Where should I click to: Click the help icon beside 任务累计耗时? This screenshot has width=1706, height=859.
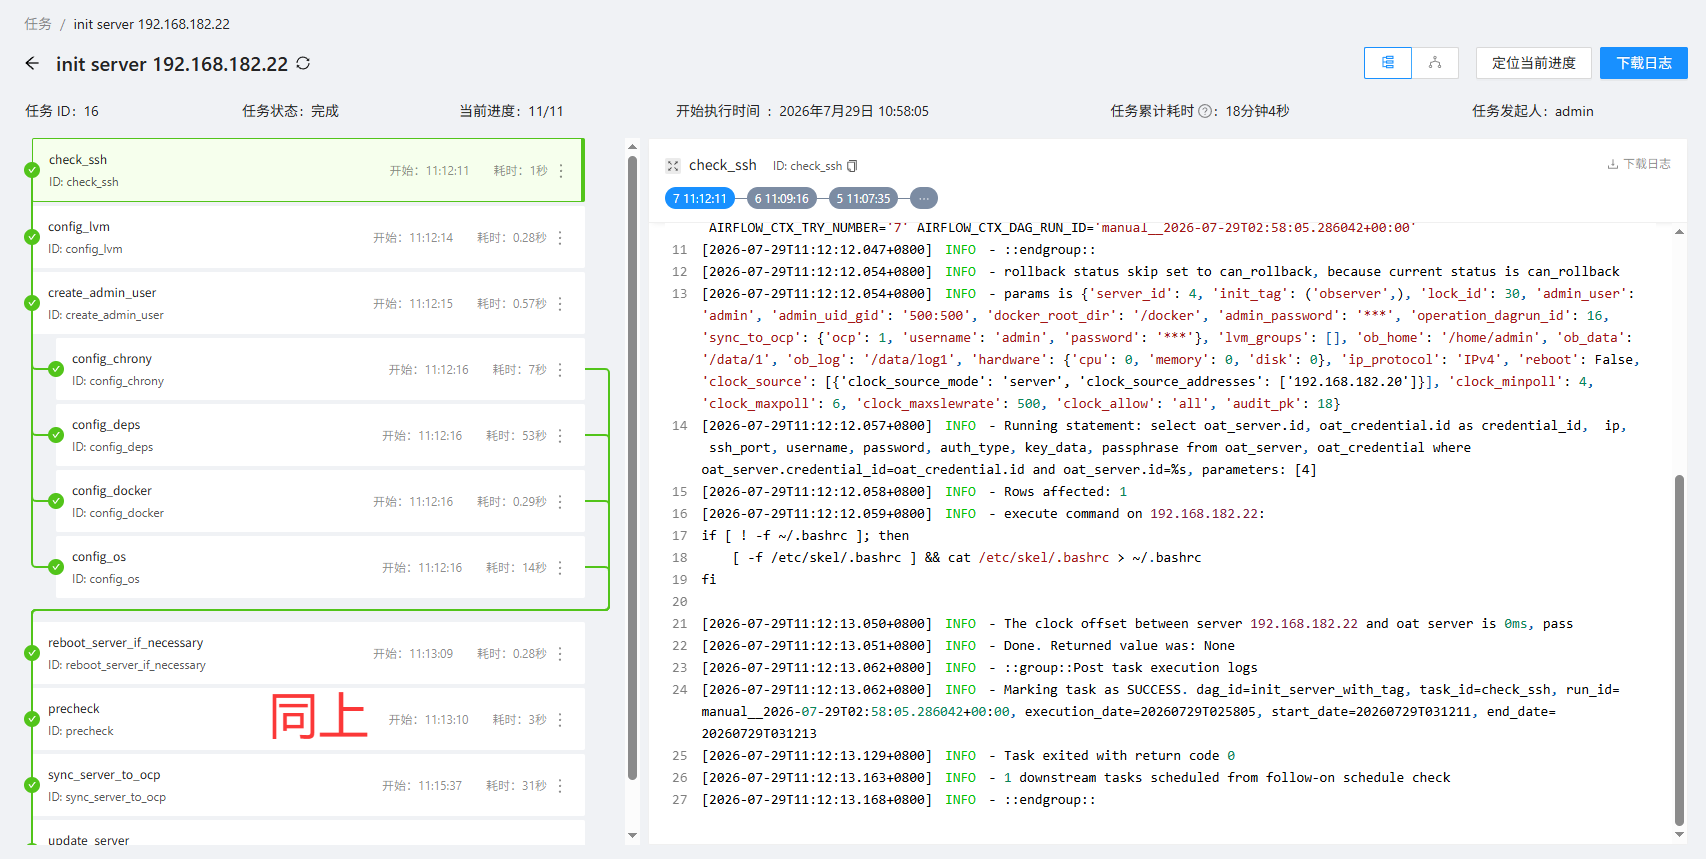[x=1205, y=111]
